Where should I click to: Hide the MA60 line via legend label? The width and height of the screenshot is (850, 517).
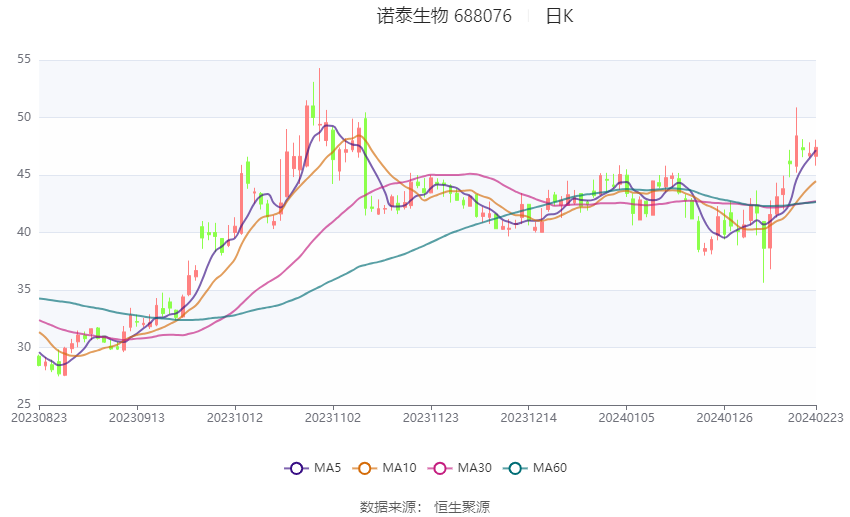550,468
